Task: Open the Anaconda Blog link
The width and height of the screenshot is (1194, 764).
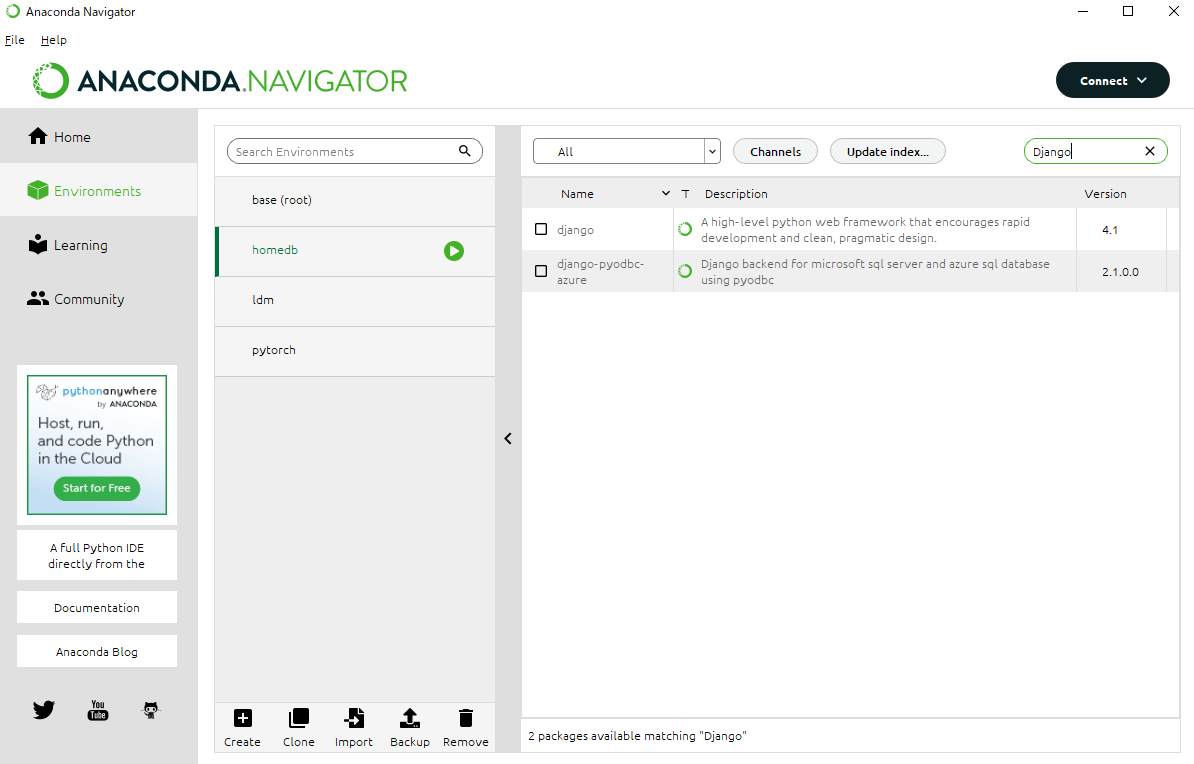Action: [x=97, y=651]
